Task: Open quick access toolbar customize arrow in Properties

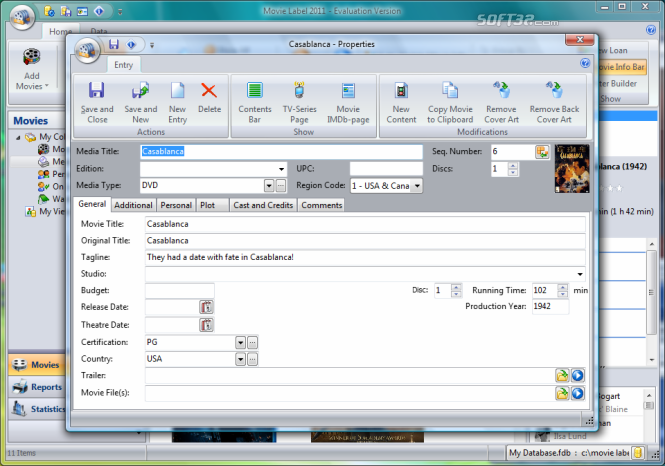Action: pos(152,45)
